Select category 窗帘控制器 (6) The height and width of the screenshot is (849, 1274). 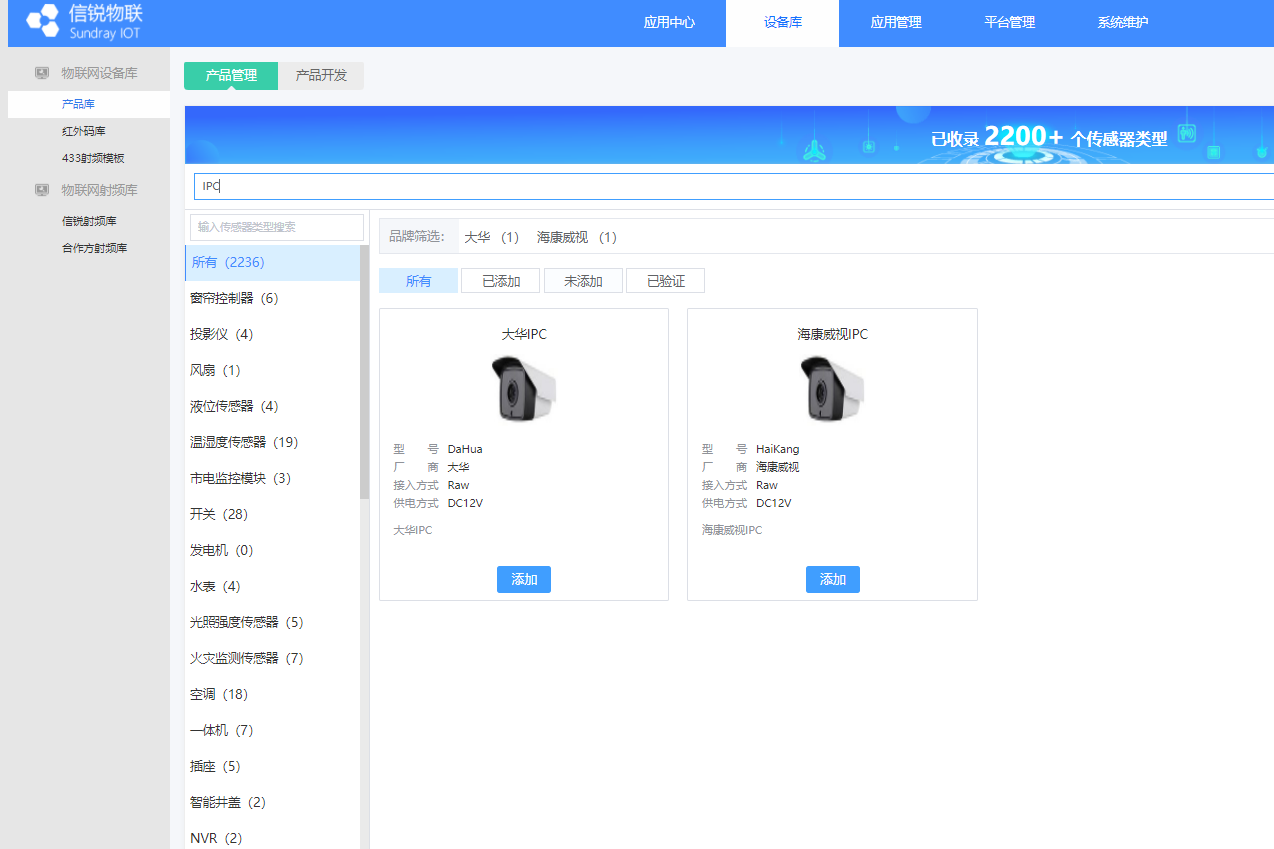[x=272, y=298]
